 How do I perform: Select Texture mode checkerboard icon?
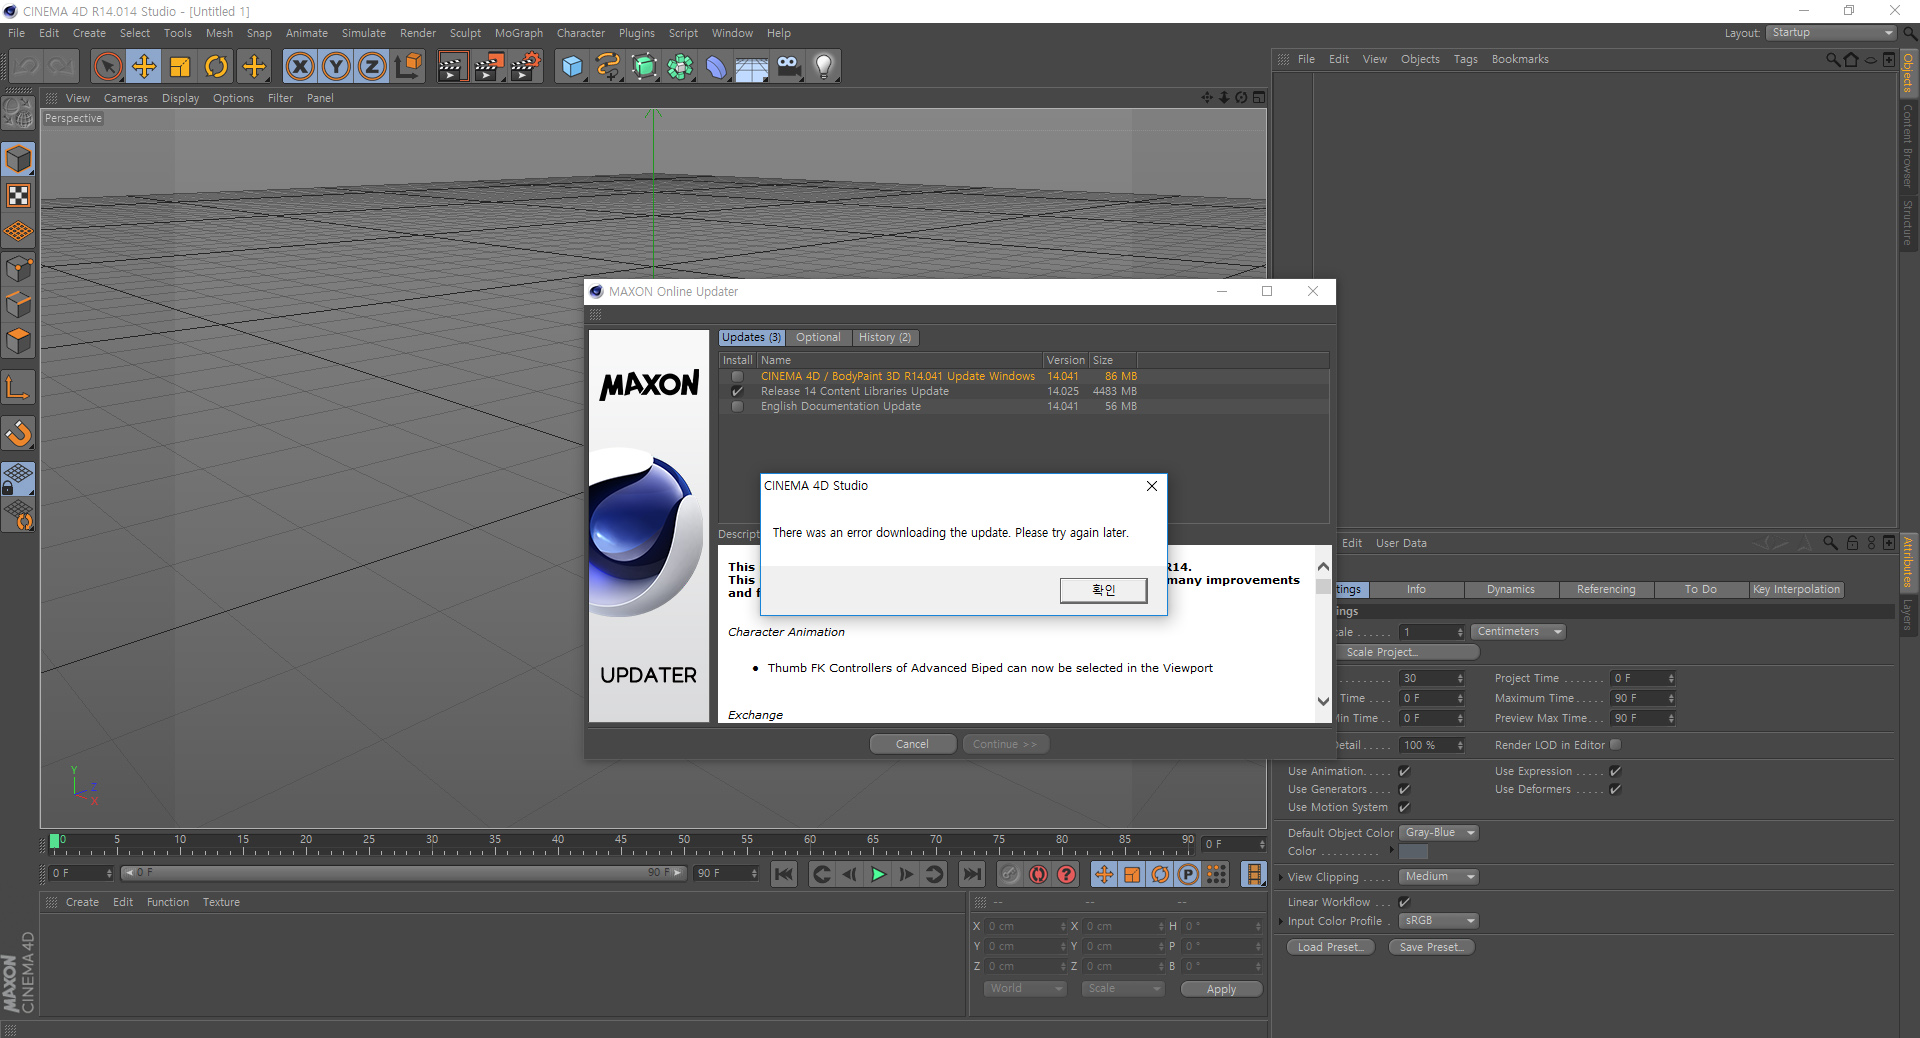19,196
